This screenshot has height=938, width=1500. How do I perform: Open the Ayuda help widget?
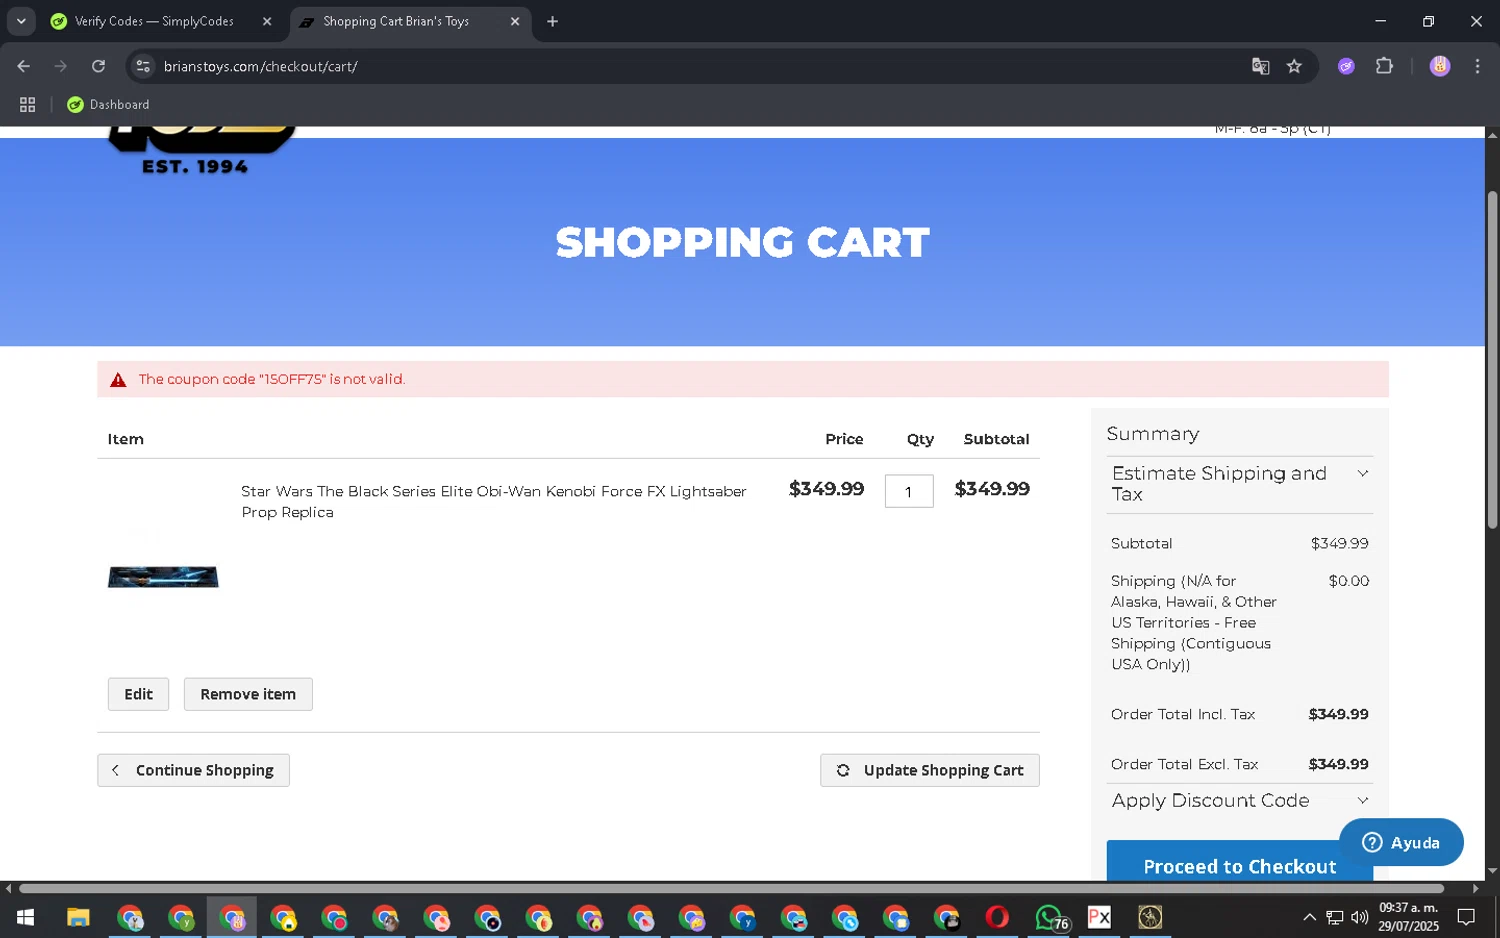click(x=1401, y=842)
